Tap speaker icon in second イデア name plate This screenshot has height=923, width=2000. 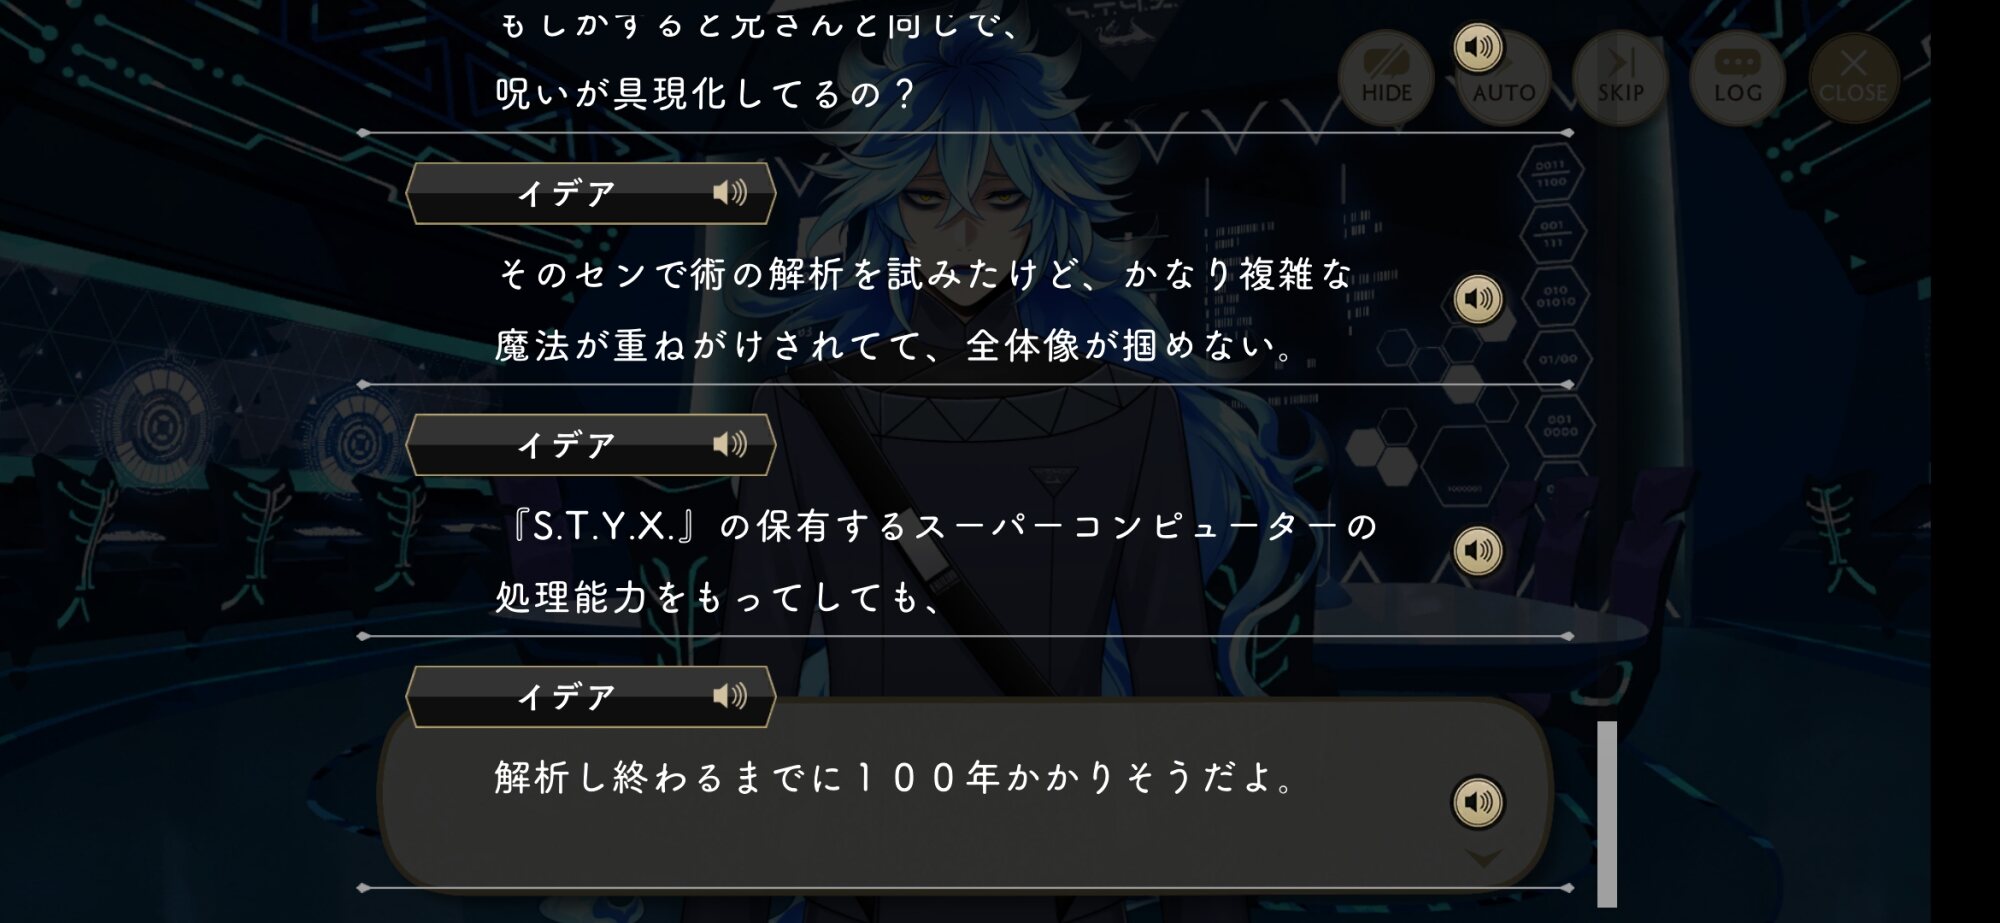[x=730, y=444]
